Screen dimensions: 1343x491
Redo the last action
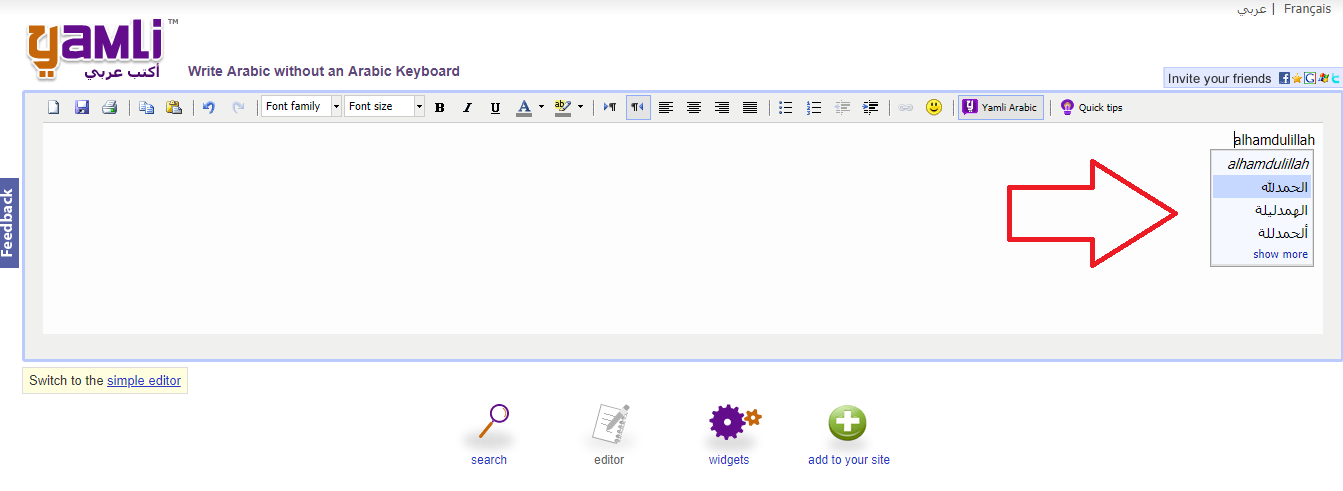click(238, 107)
